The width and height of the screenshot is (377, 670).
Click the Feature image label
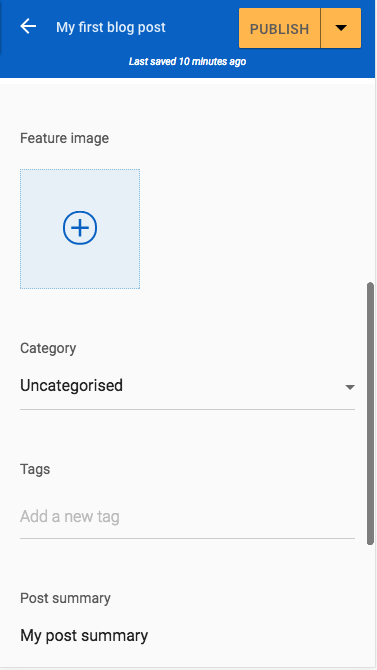point(65,138)
